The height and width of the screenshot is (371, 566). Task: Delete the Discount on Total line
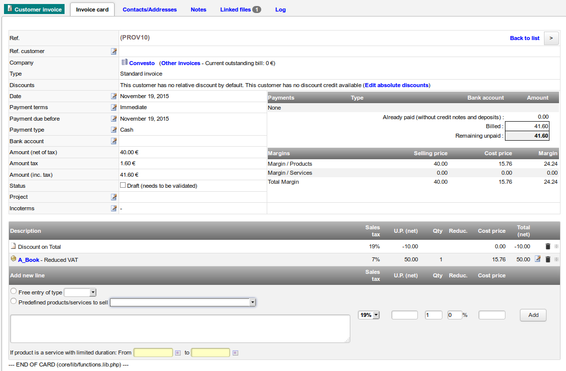tap(548, 246)
